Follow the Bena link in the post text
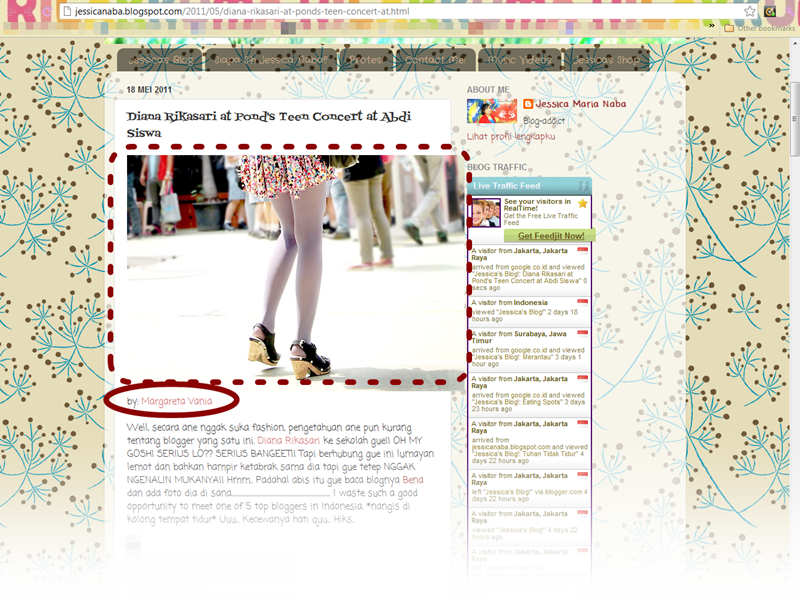 [x=413, y=480]
